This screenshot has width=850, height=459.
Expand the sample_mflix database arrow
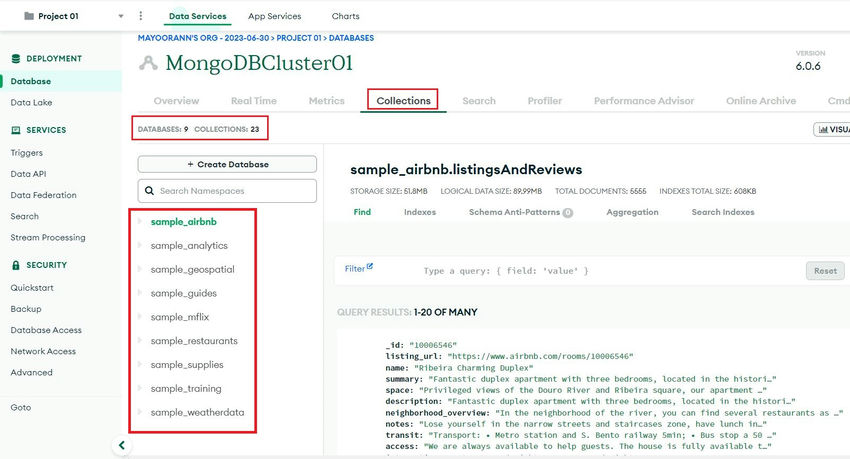pyautogui.click(x=140, y=316)
